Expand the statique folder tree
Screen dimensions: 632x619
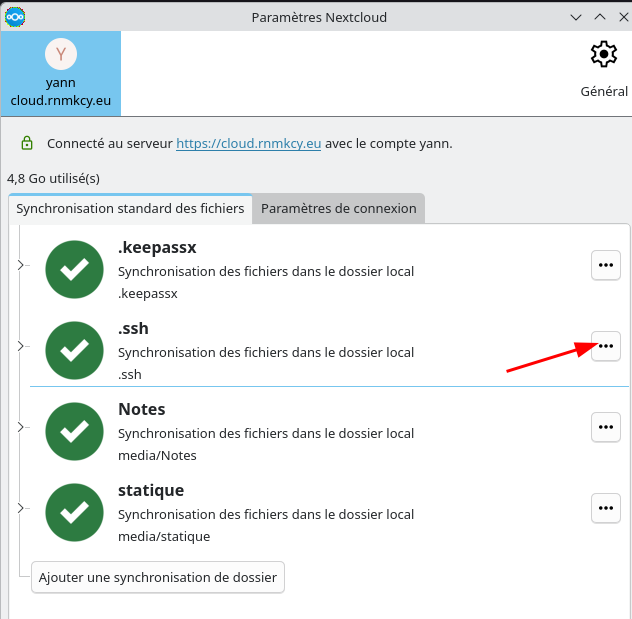pos(21,508)
